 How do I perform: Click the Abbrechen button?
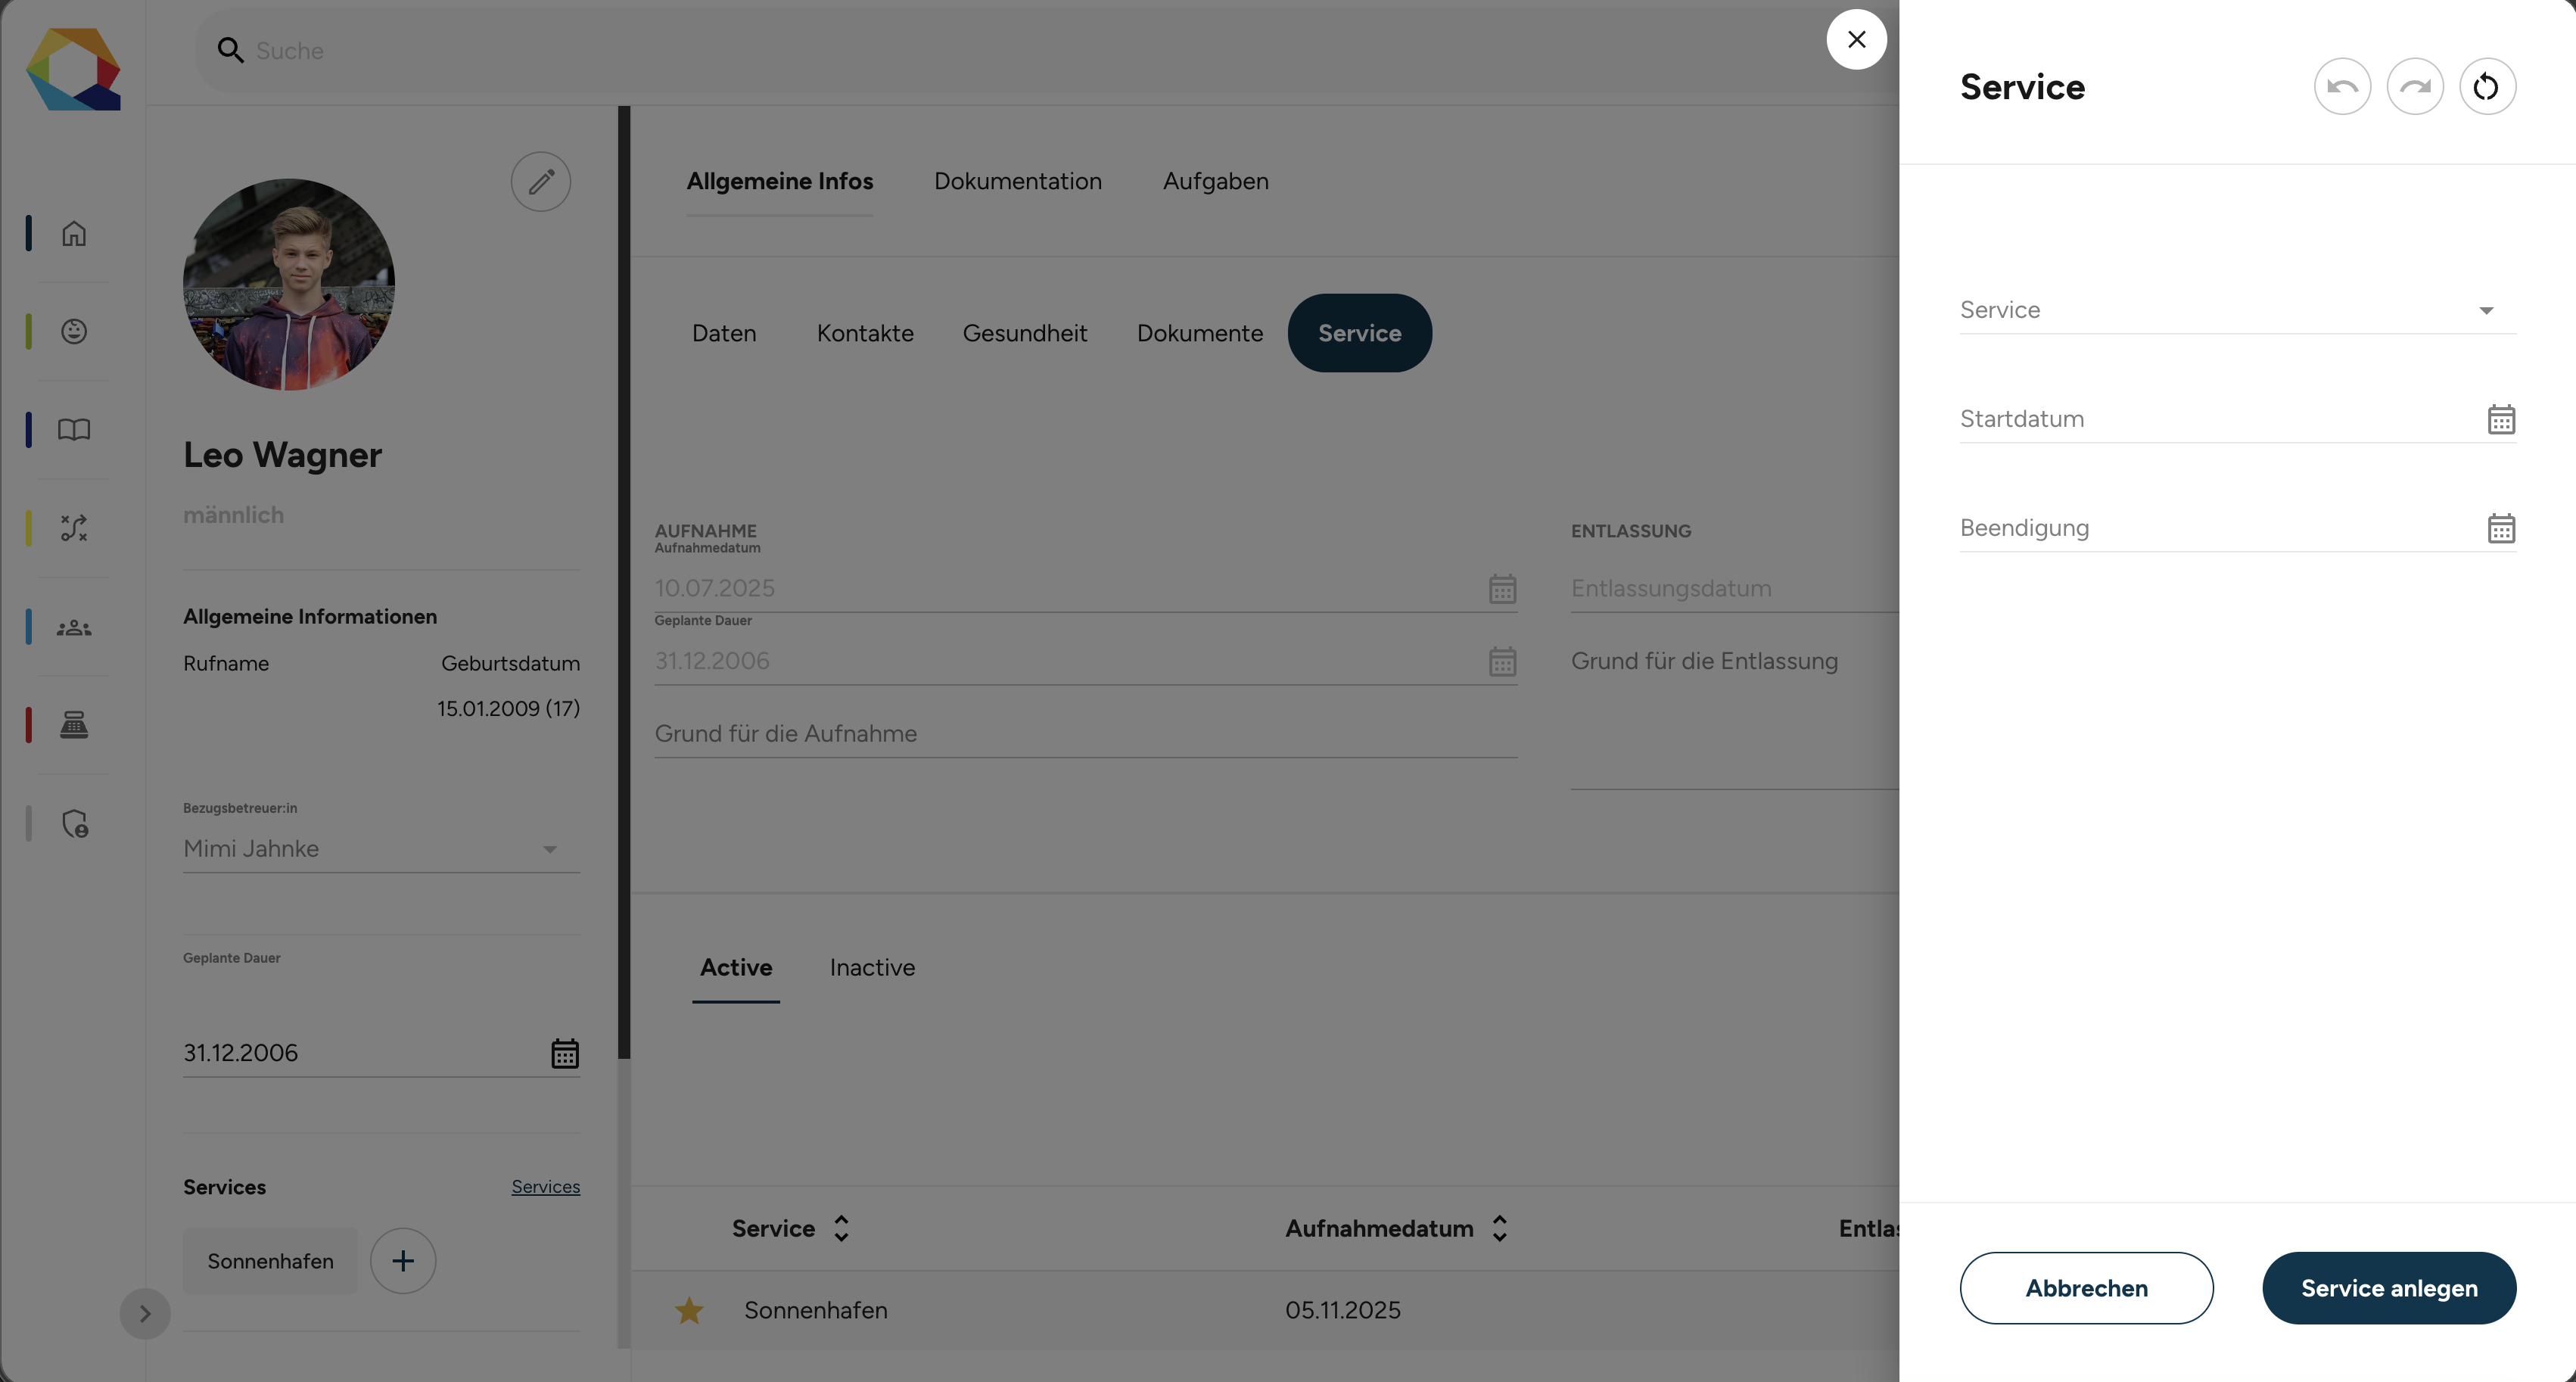(2087, 1288)
